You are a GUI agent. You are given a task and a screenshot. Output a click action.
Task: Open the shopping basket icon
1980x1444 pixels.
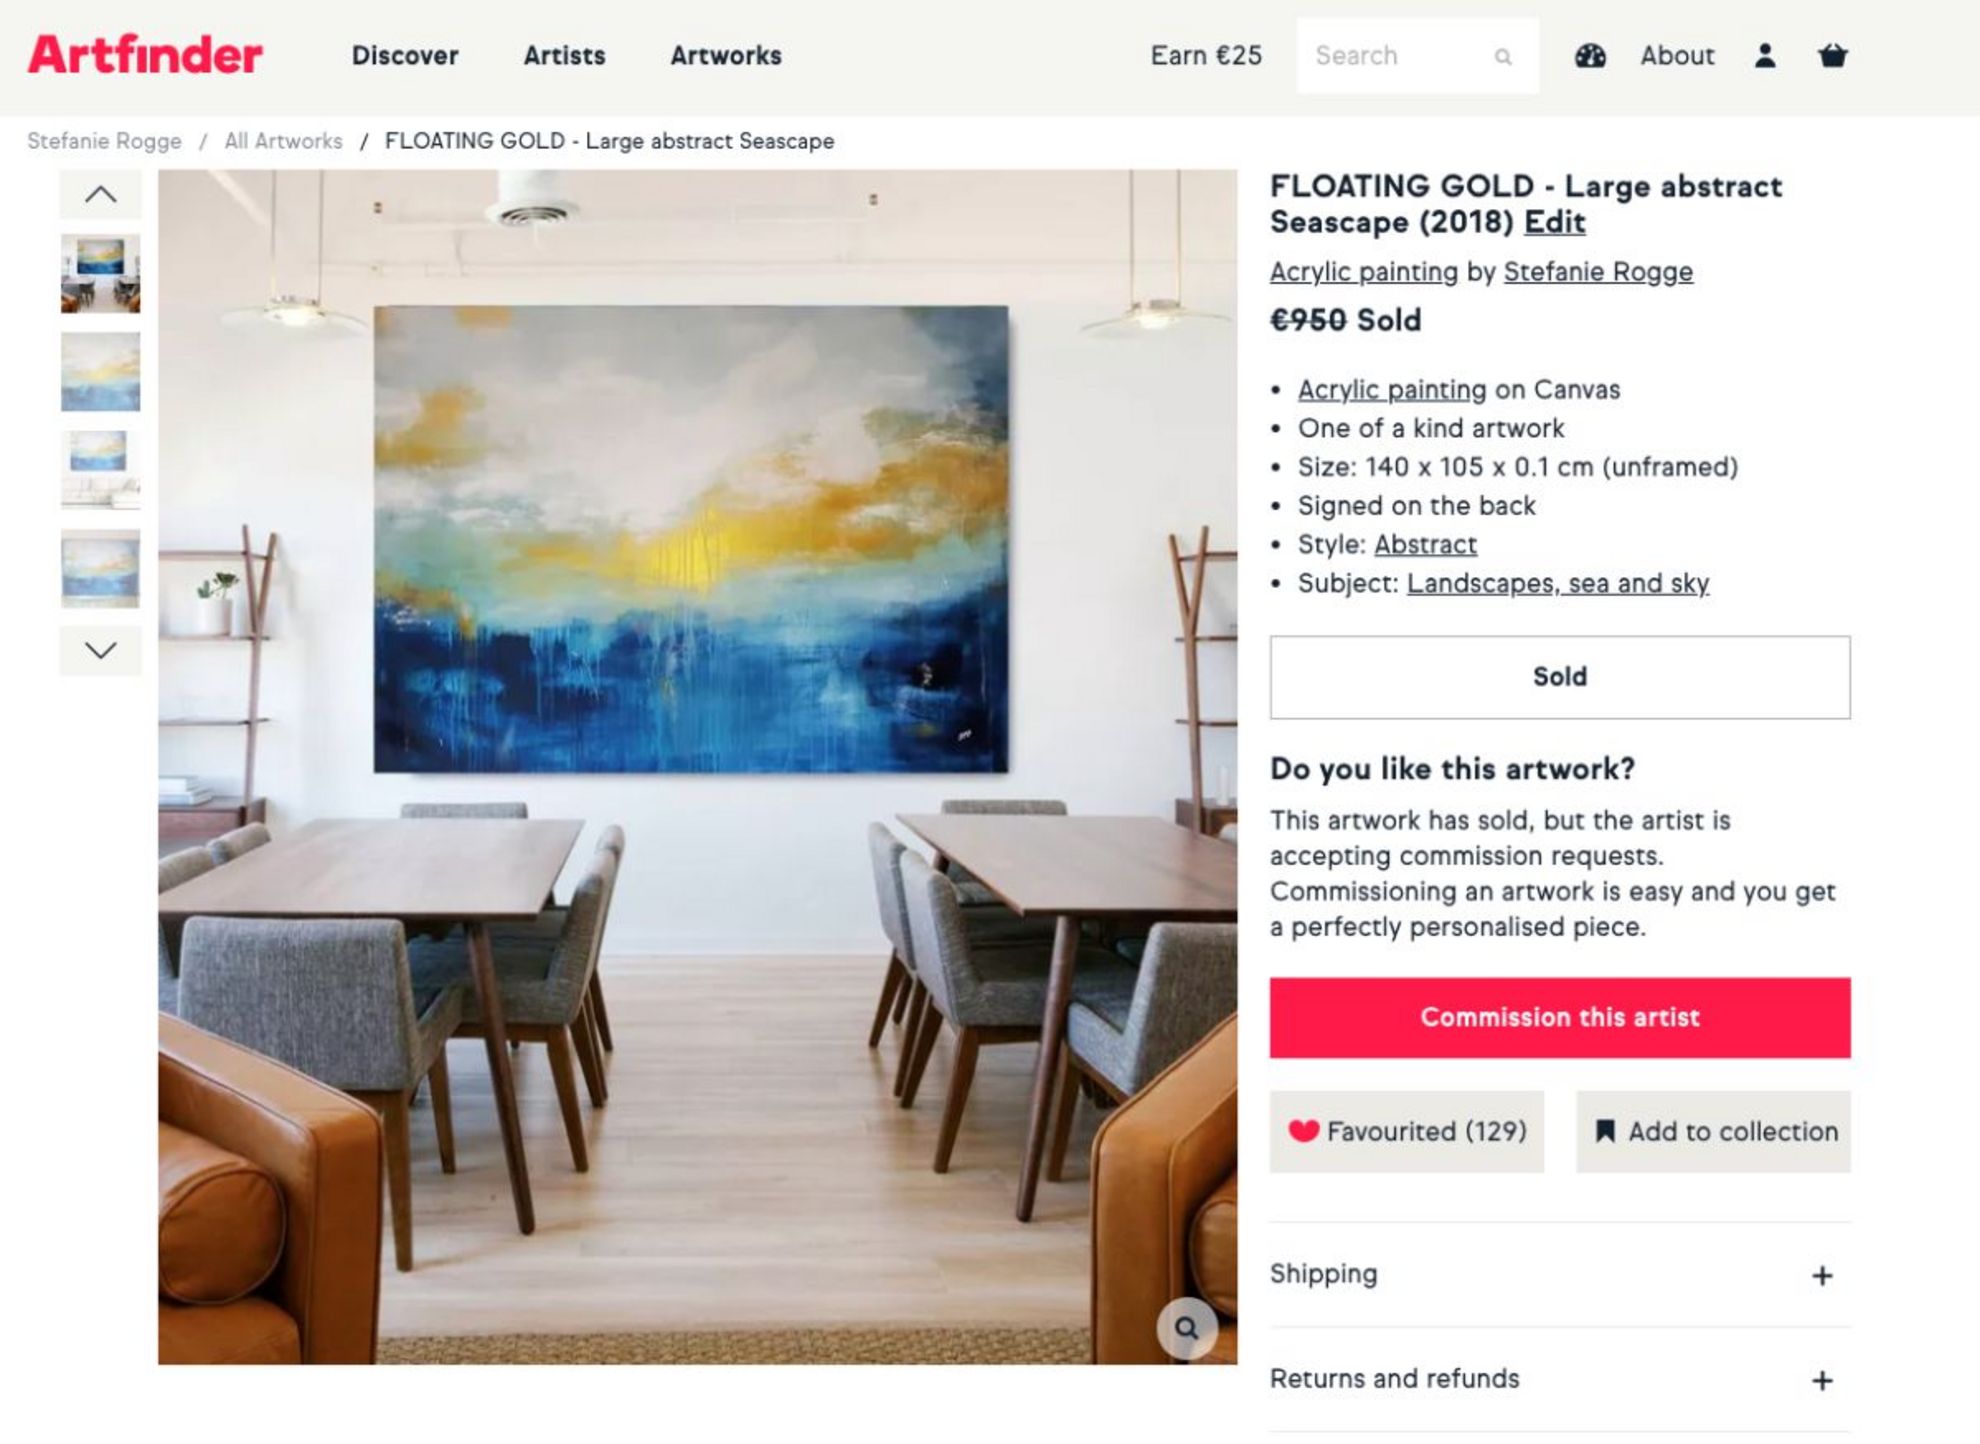pos(1832,56)
